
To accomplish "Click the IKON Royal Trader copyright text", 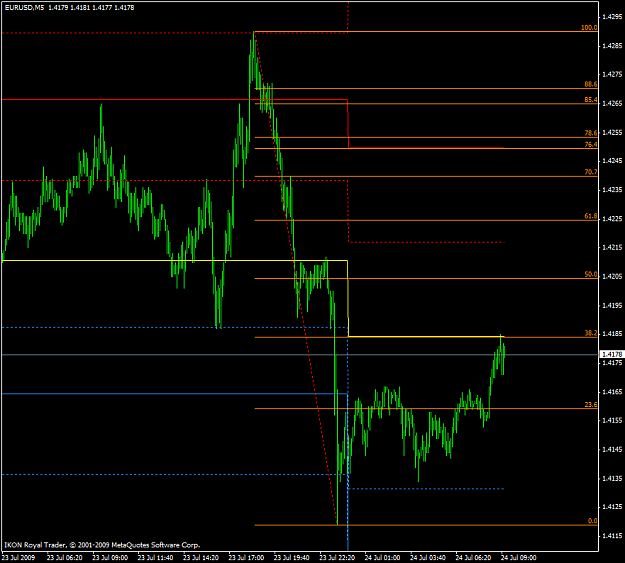I will (x=102, y=545).
